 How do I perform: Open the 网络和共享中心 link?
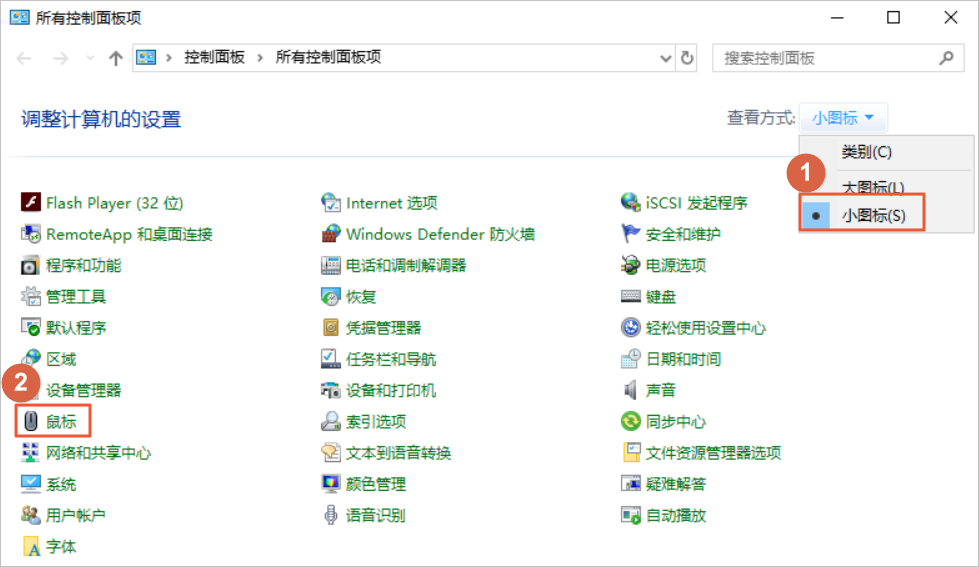98,453
